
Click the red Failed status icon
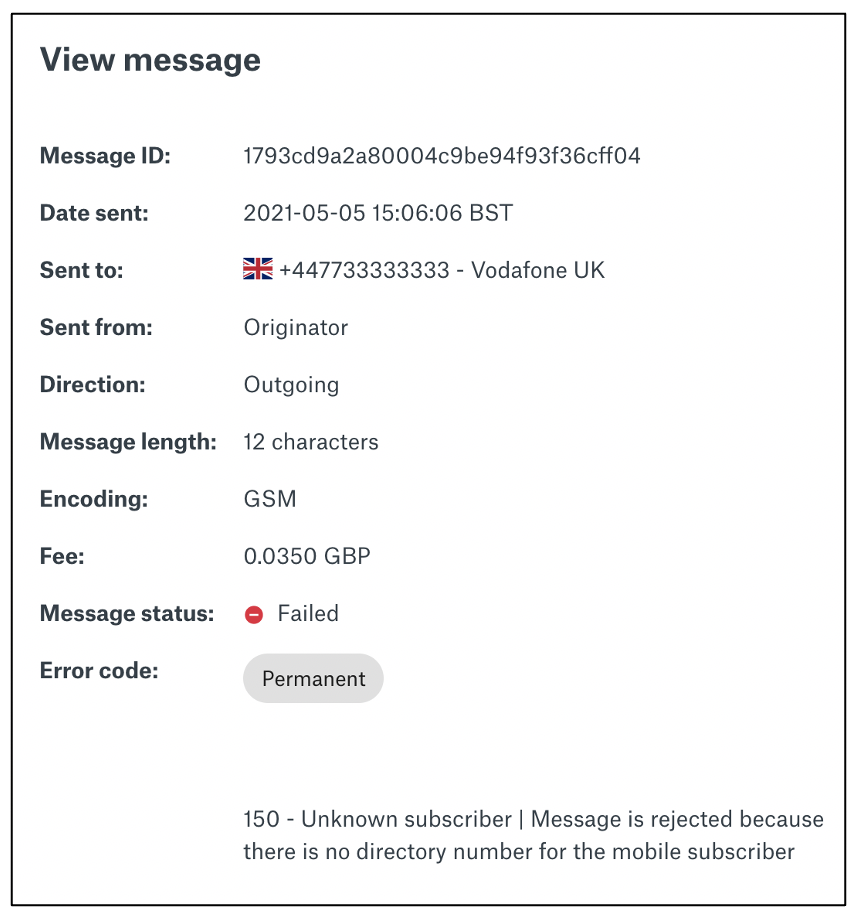point(253,614)
